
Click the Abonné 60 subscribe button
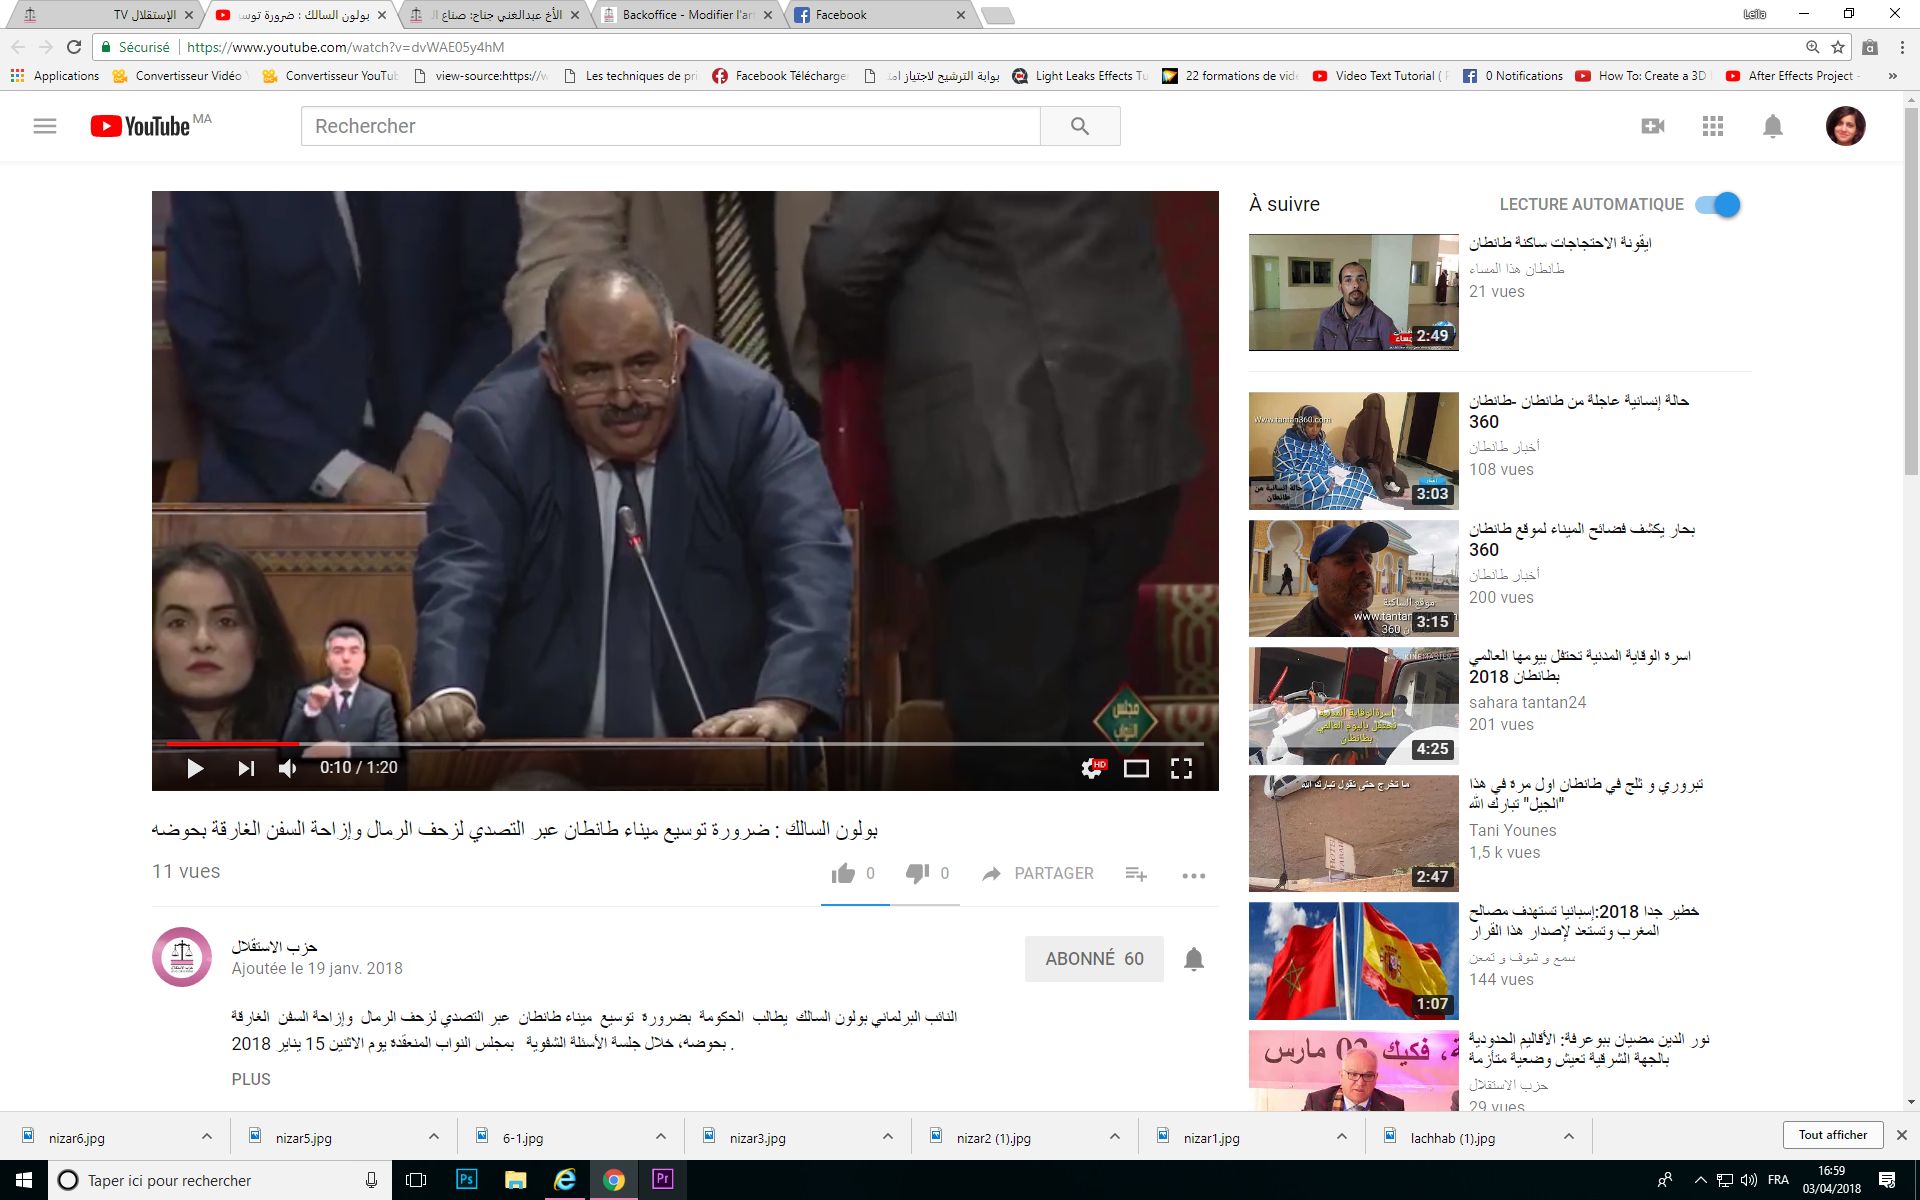click(1094, 959)
